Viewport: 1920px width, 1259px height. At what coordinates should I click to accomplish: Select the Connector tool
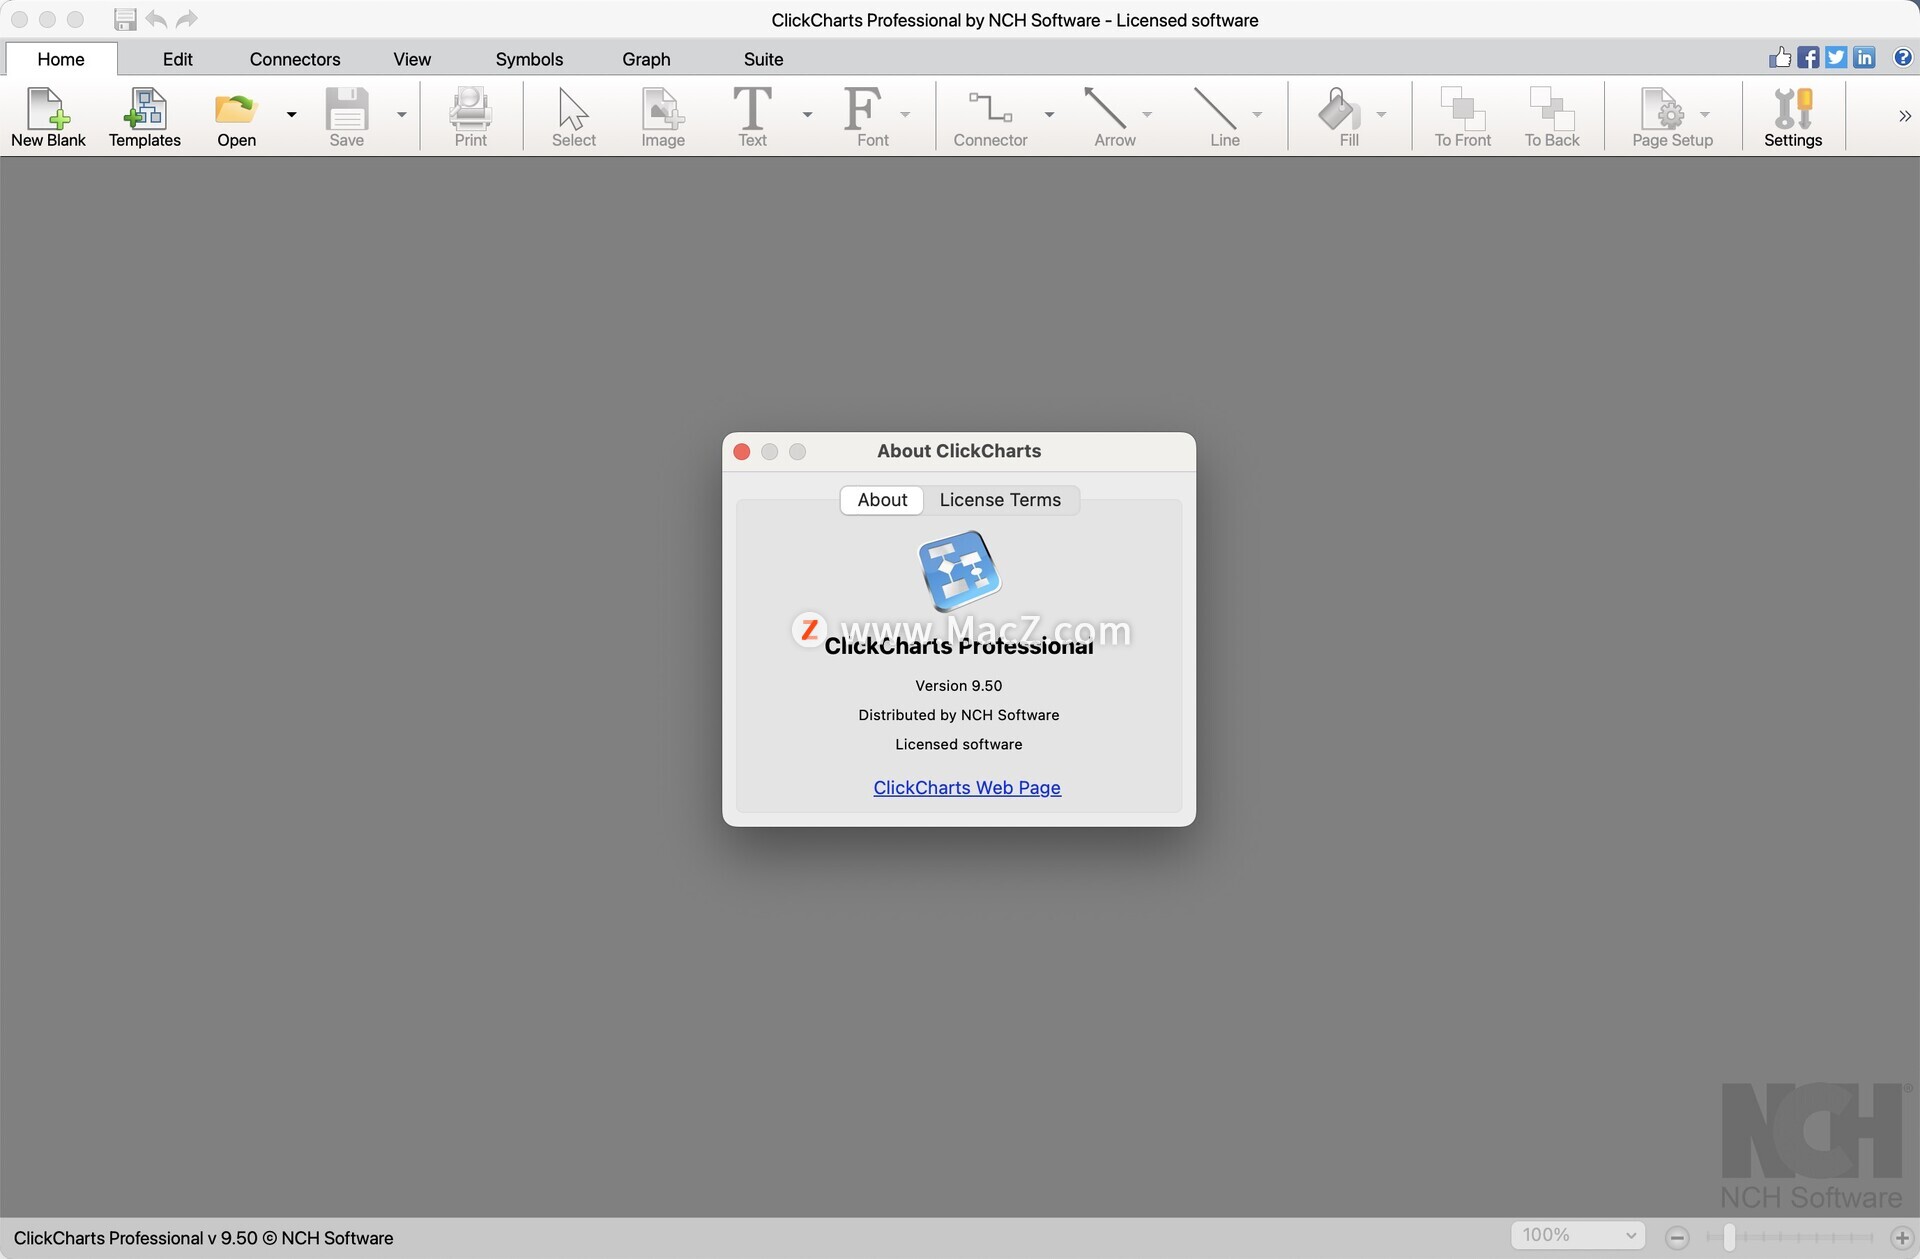(x=990, y=117)
